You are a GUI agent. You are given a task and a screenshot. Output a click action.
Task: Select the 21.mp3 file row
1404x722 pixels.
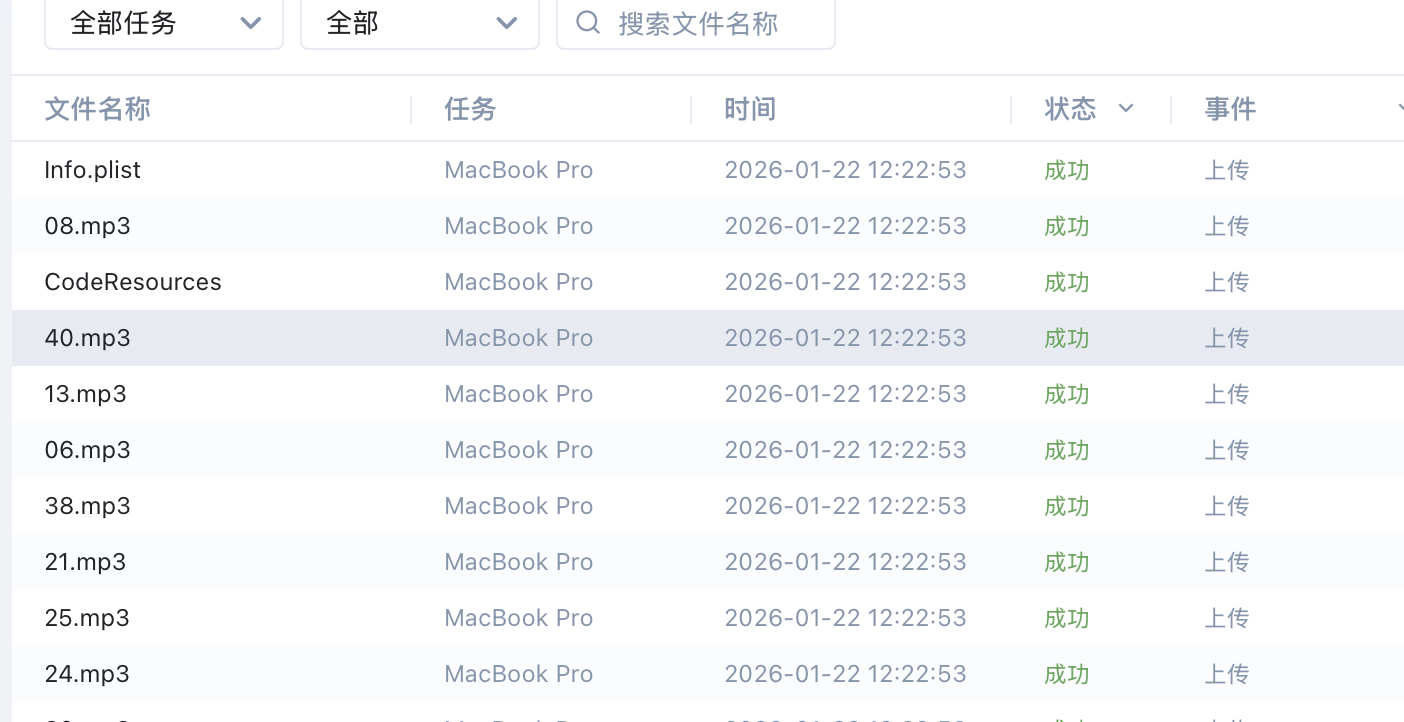click(86, 562)
